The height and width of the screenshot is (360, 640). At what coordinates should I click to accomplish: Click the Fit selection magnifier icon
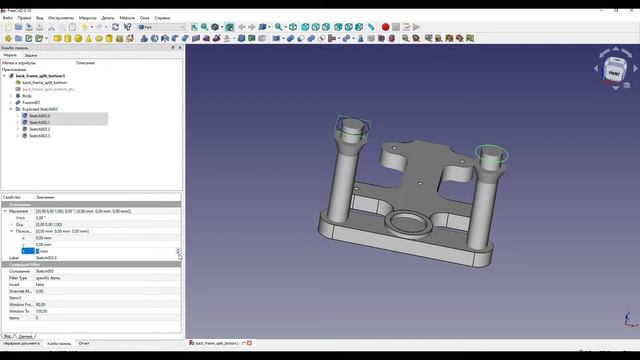pos(204,27)
